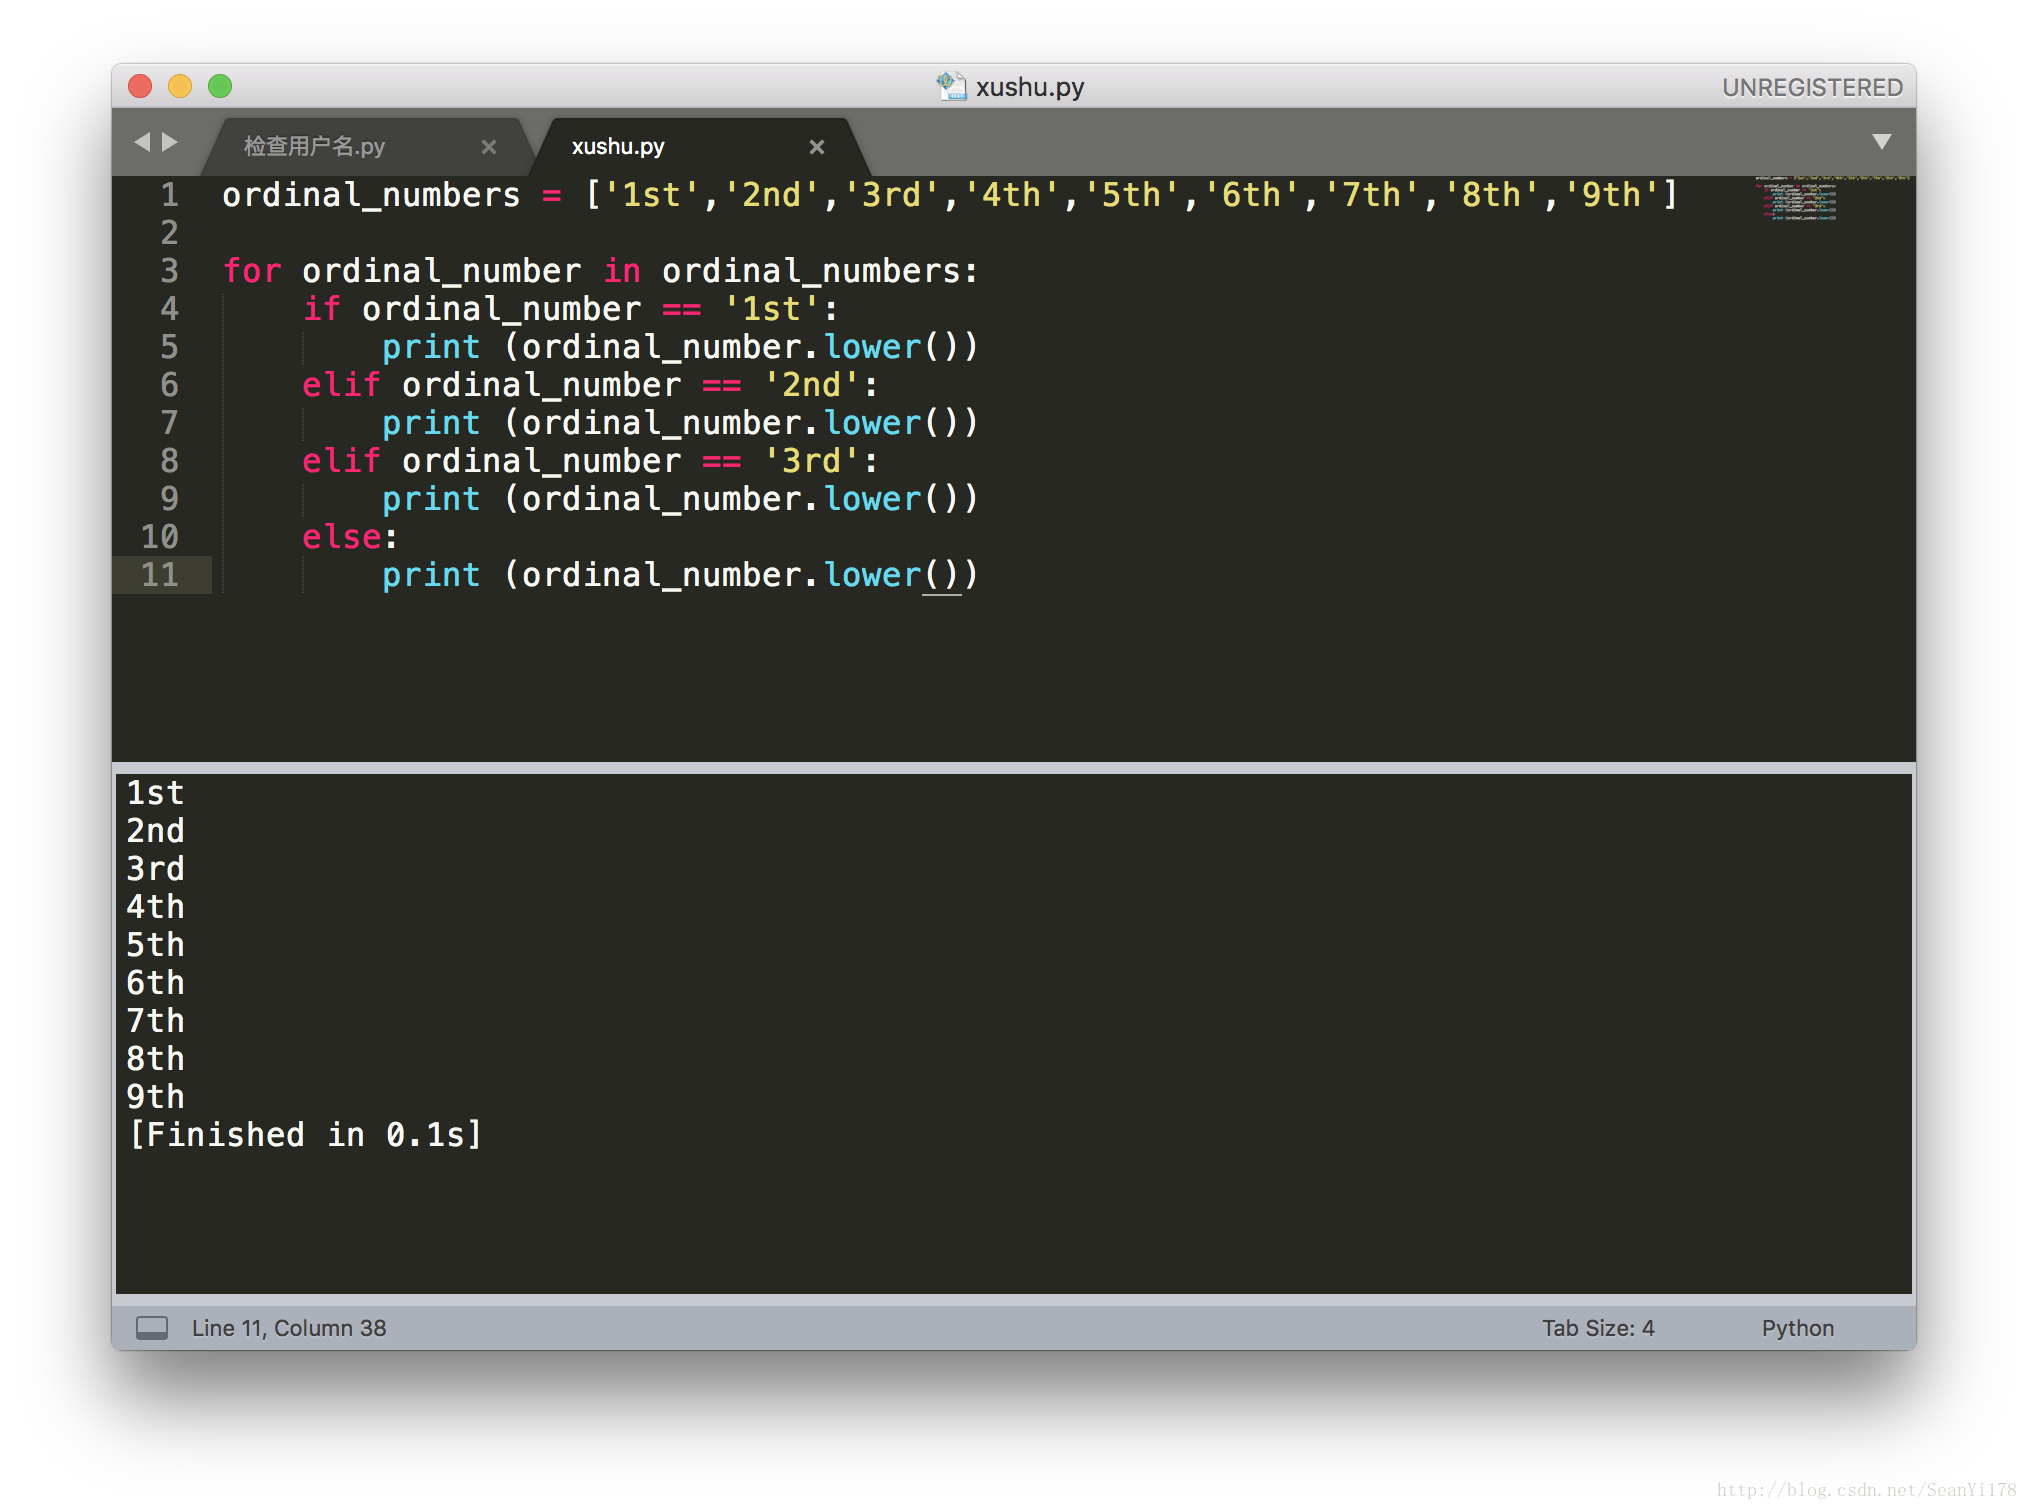Click '1st' string in the if condition
The image size is (2028, 1510).
[771, 308]
